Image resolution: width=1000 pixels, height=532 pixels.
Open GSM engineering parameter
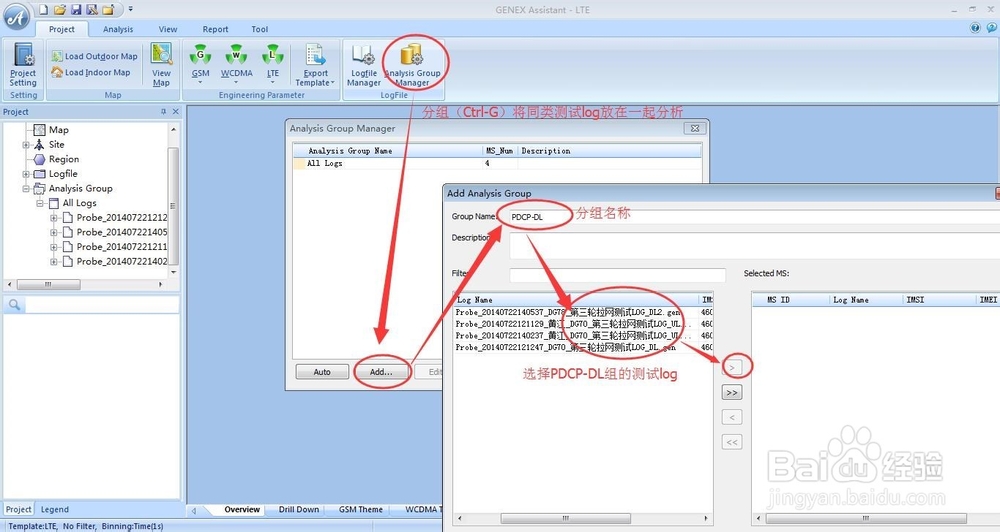pos(200,65)
